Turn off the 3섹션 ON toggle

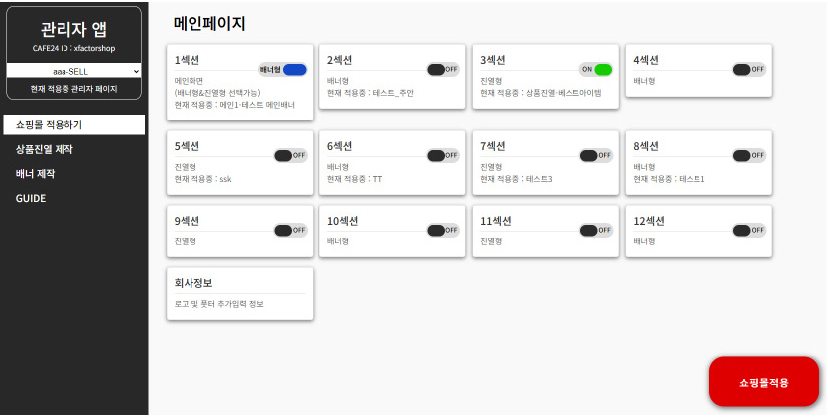coord(596,70)
